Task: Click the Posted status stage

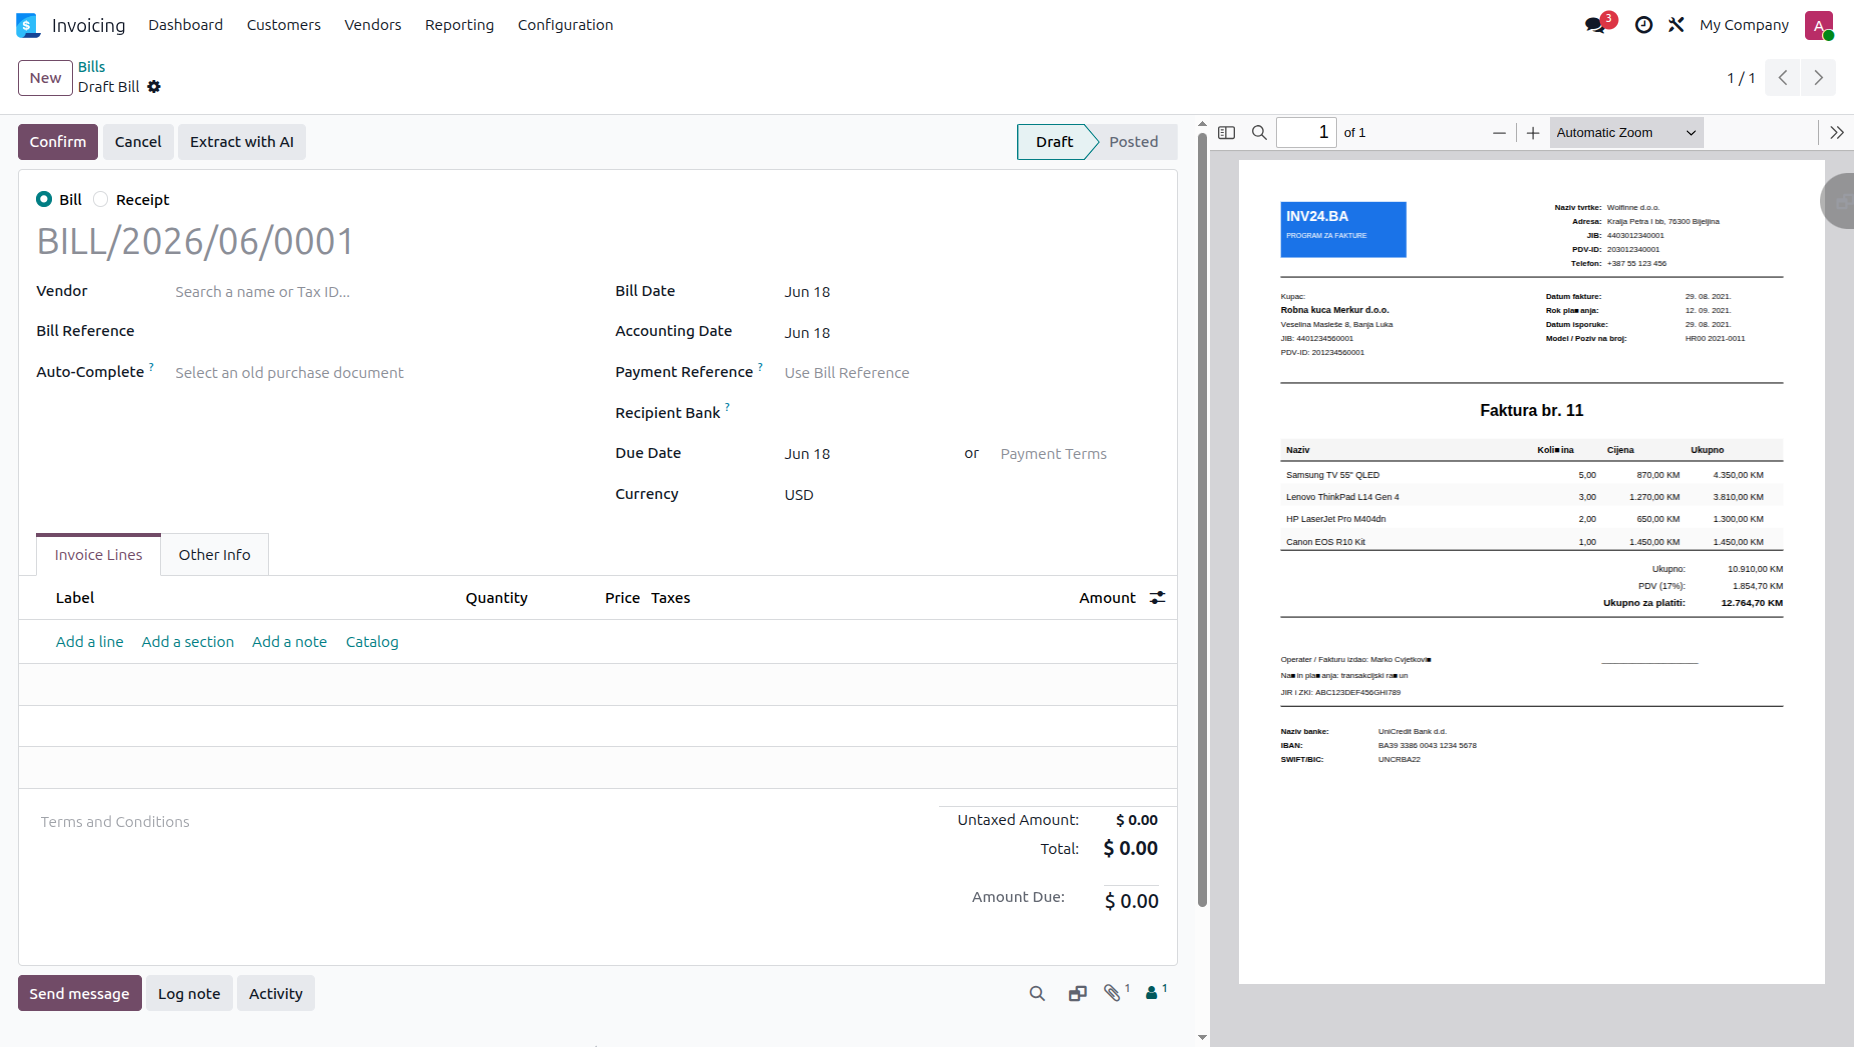Action: (1133, 142)
